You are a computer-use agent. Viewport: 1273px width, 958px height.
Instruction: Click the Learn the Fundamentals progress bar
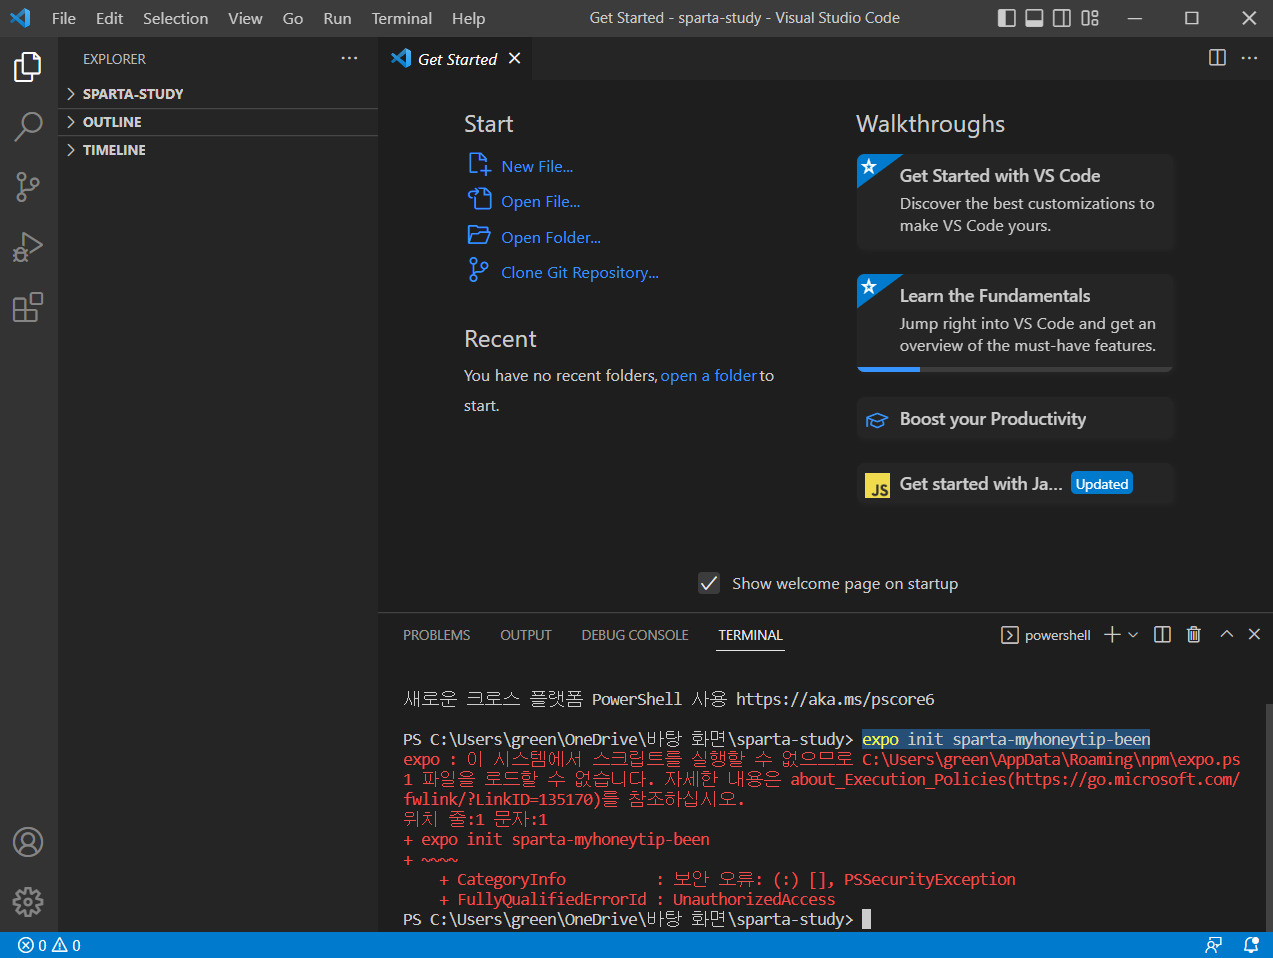click(x=1015, y=369)
